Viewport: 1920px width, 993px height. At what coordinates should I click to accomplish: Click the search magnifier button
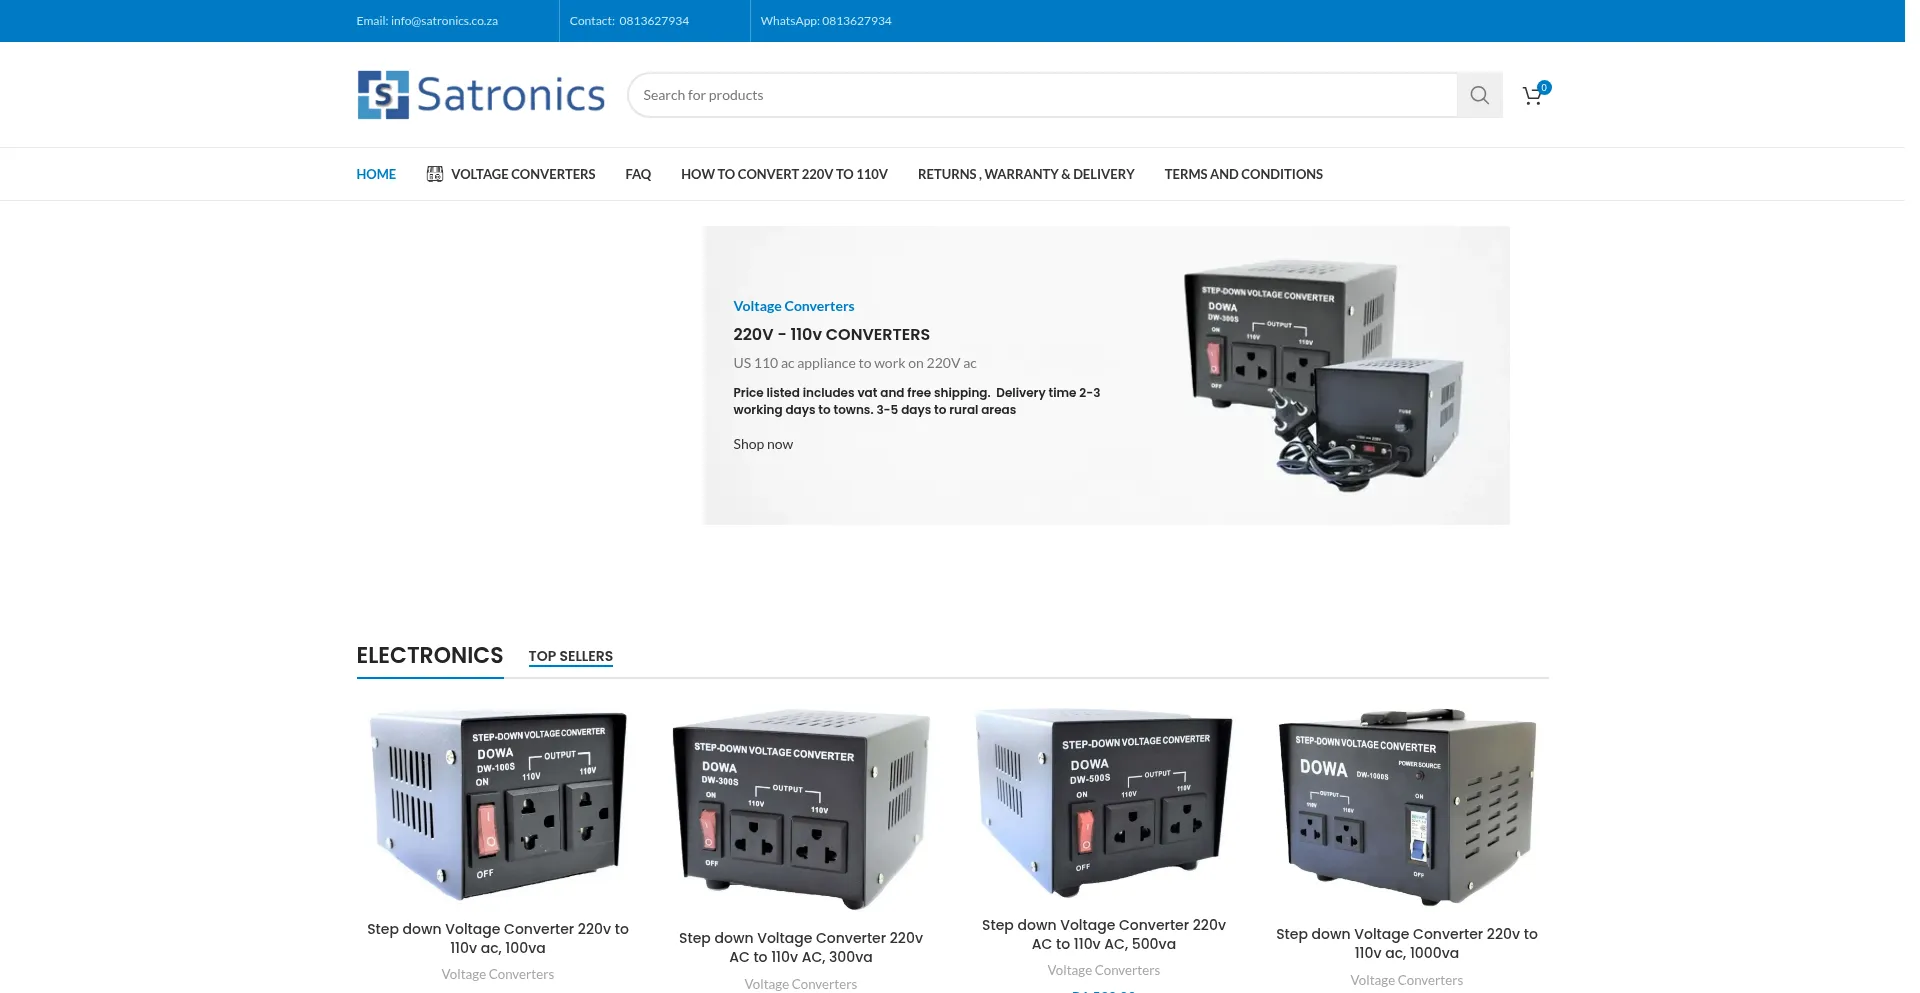[x=1479, y=95]
